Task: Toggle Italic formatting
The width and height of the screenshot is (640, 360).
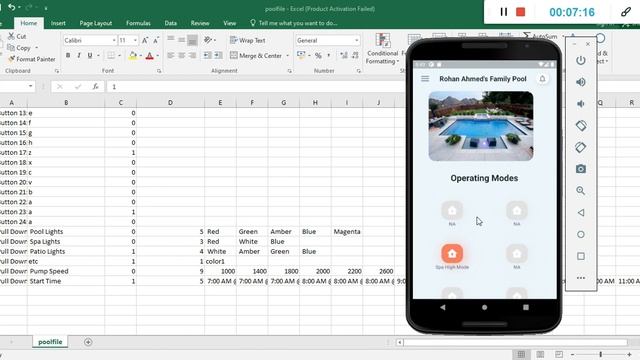Action: point(79,56)
